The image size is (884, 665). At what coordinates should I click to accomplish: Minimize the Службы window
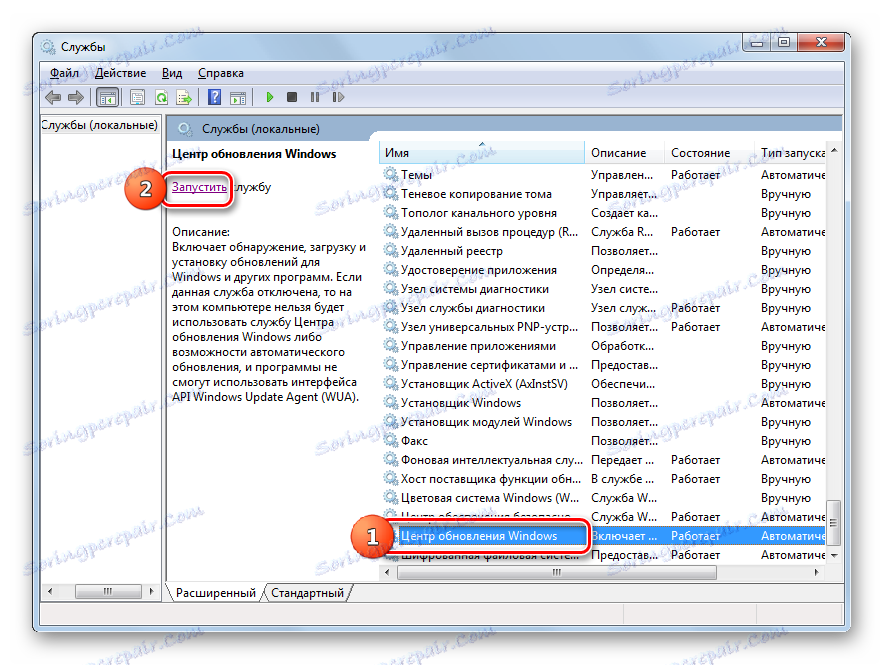click(757, 42)
